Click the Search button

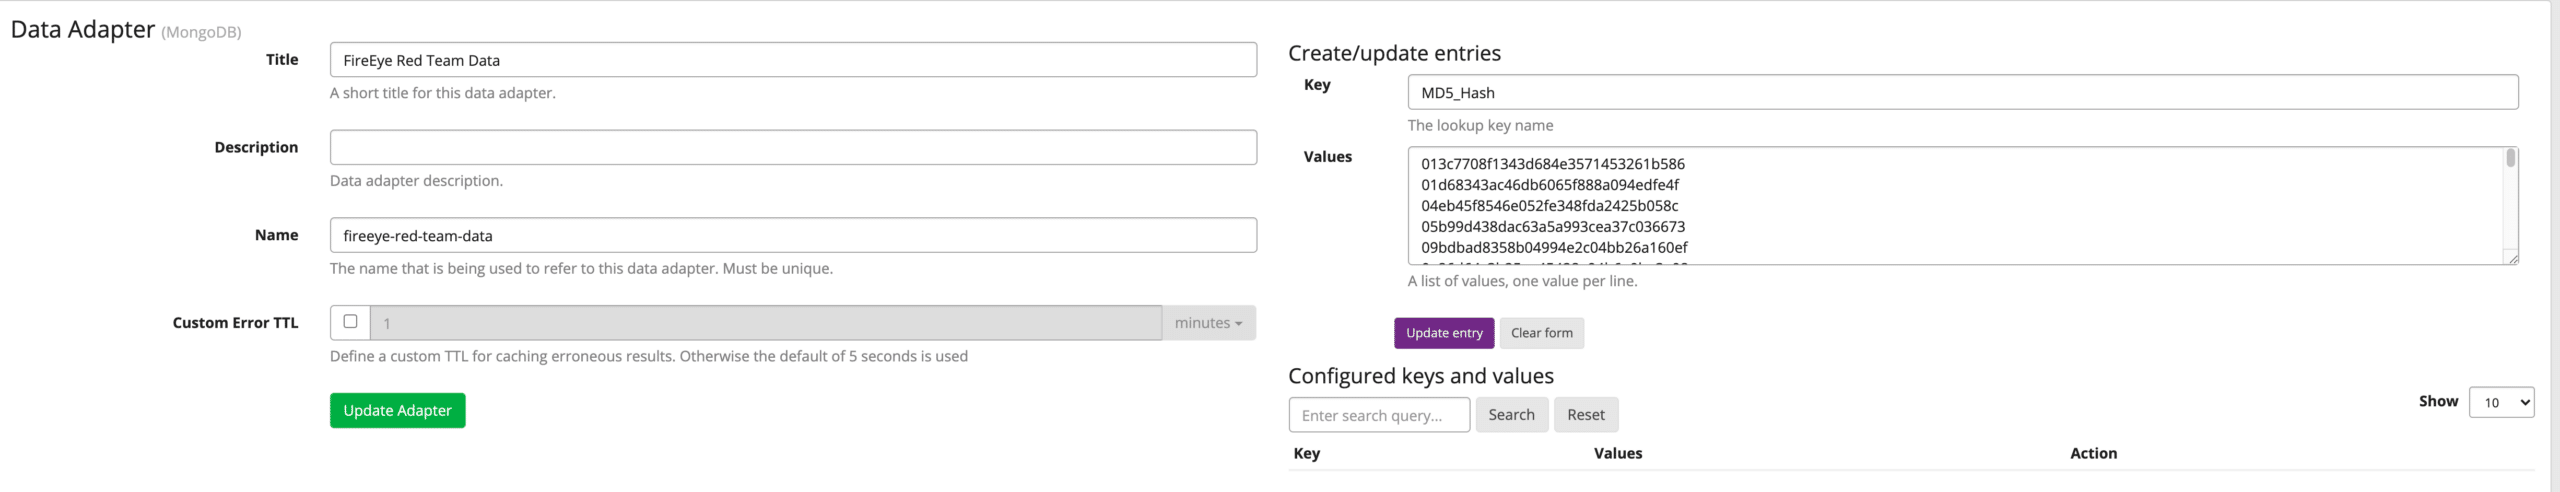(x=1510, y=415)
